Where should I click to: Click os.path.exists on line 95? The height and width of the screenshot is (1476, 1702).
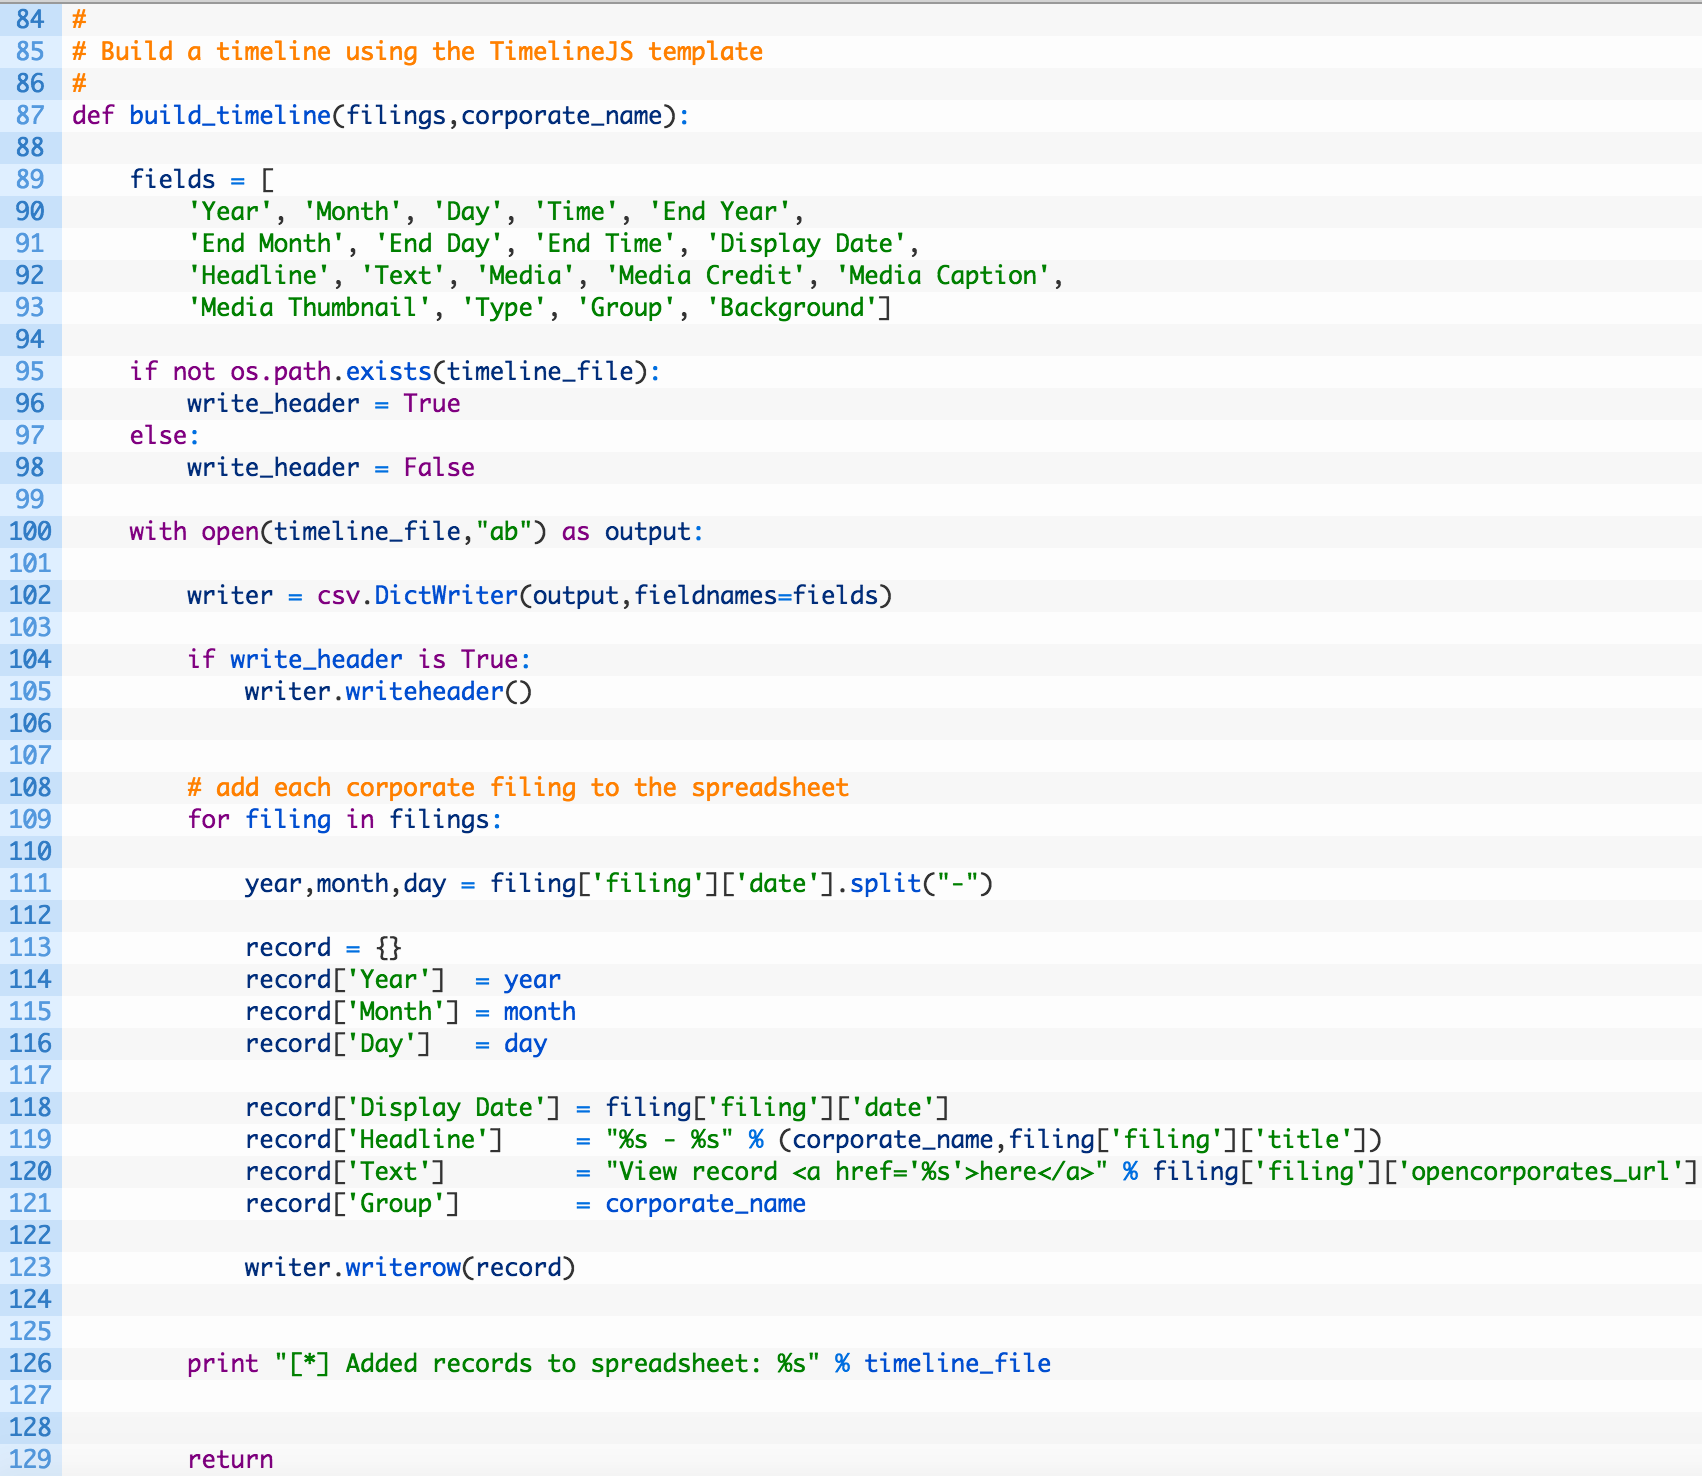click(x=331, y=372)
